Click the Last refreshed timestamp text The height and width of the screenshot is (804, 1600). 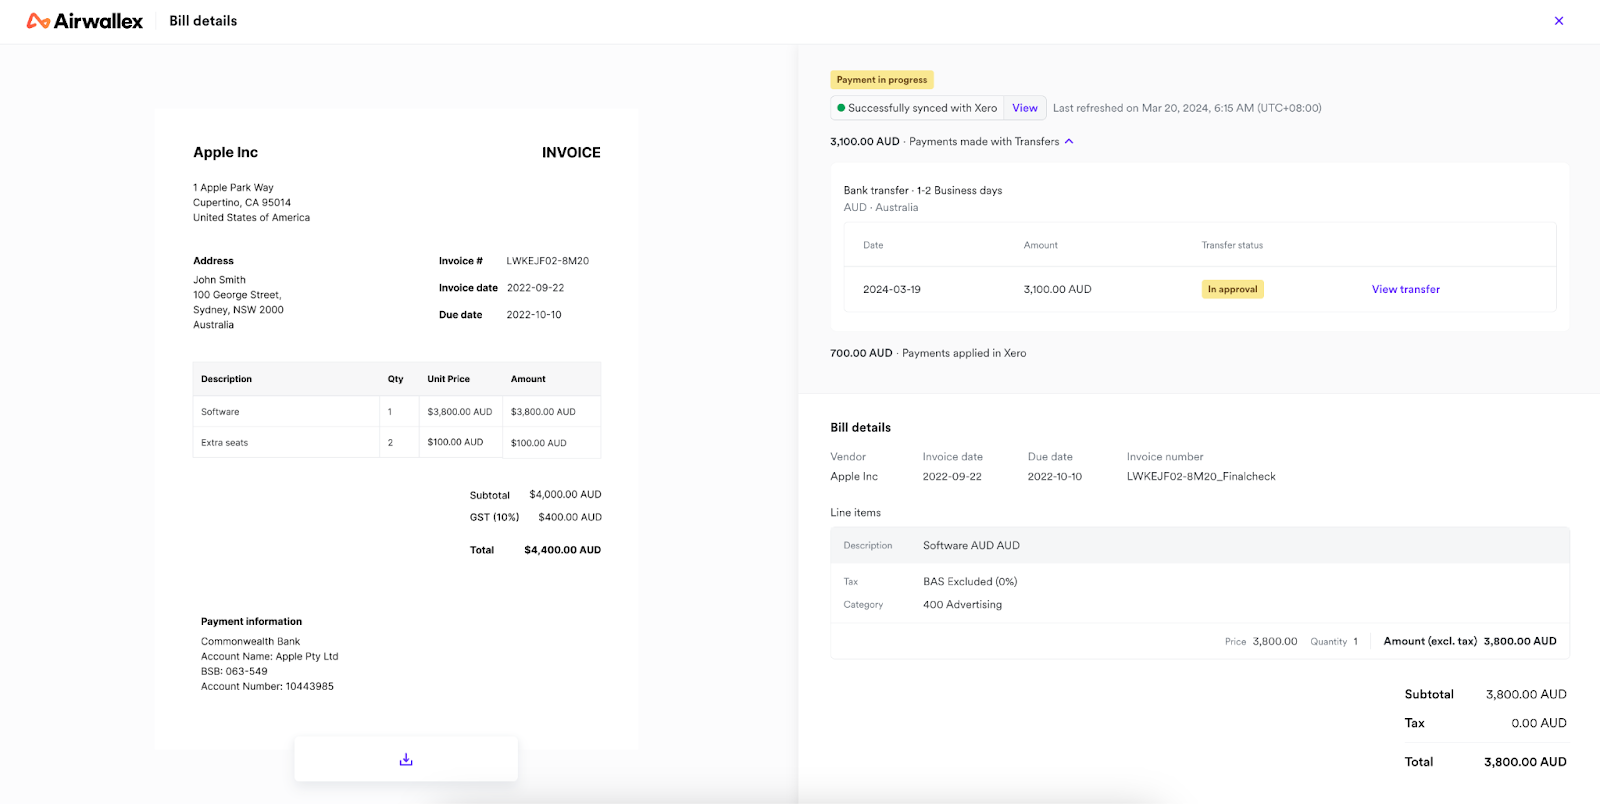[x=1186, y=108]
